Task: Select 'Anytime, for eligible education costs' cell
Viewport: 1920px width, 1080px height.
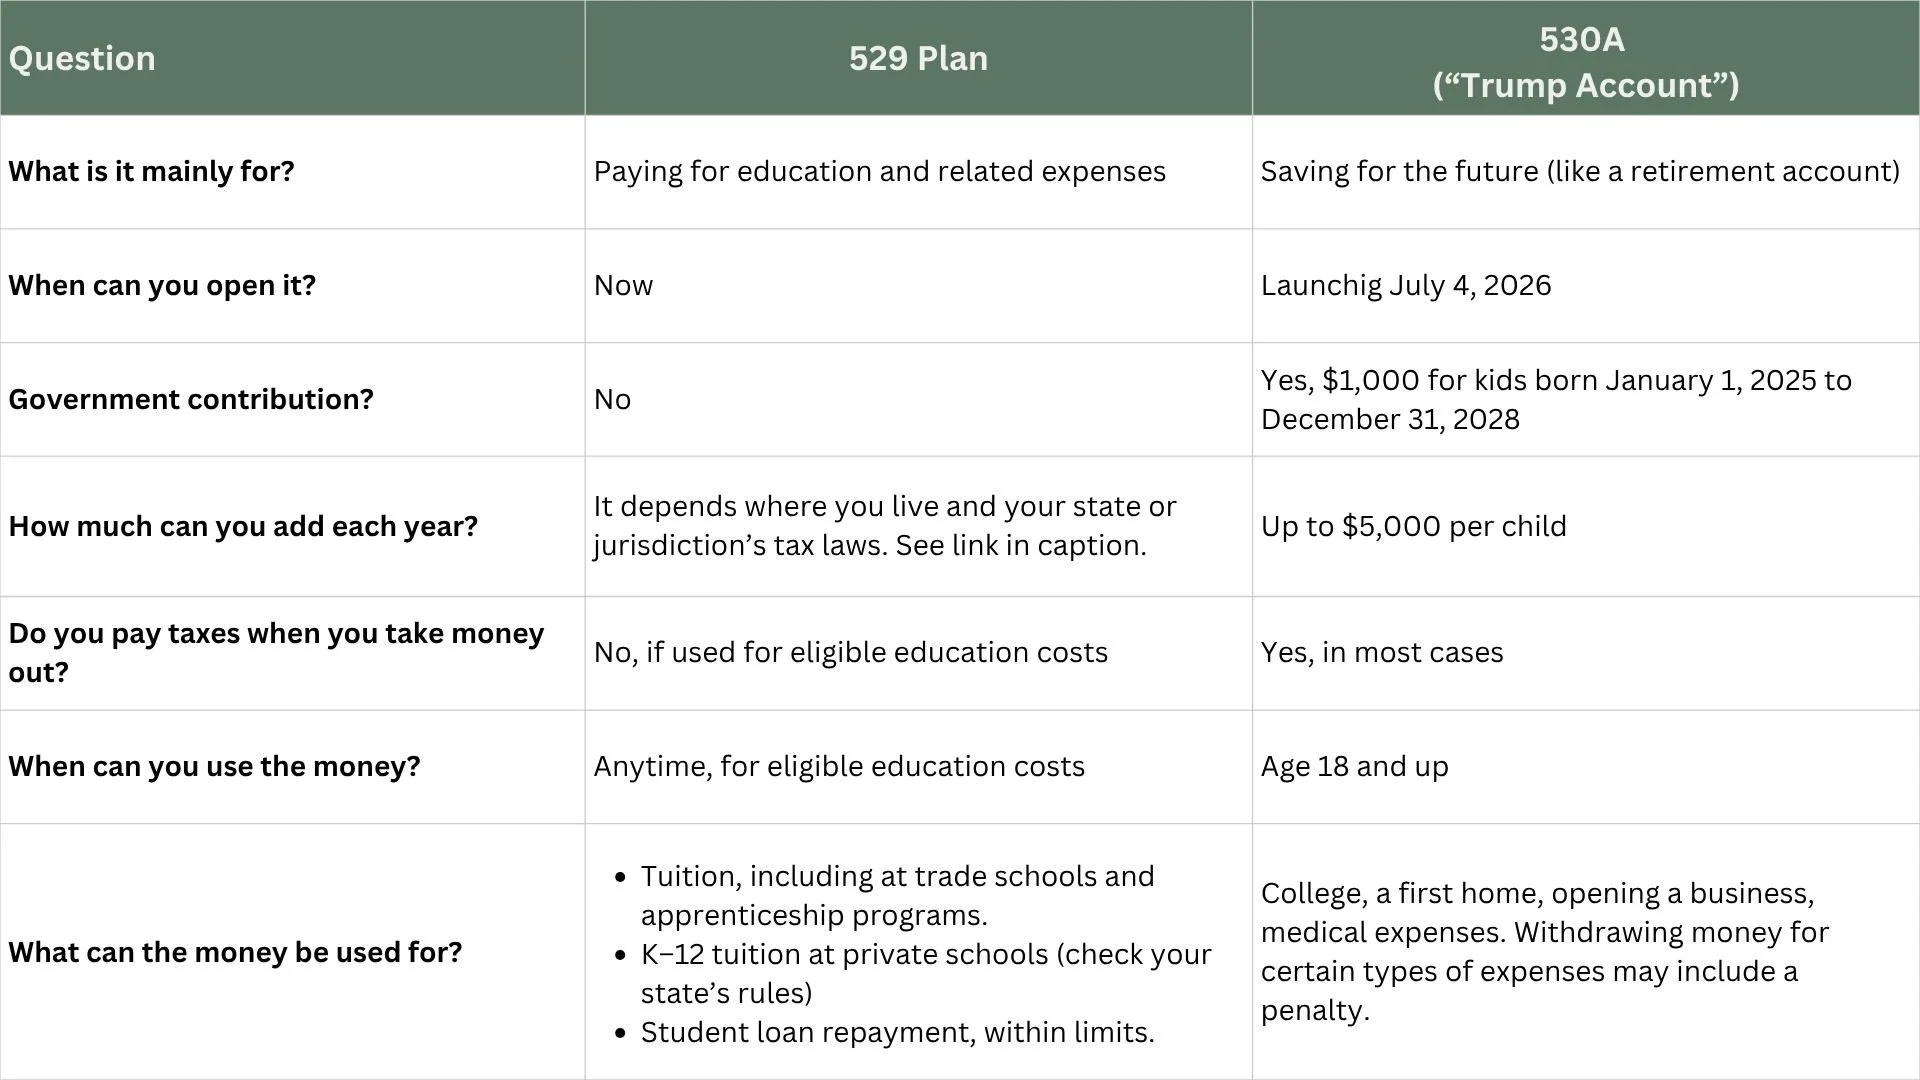Action: point(918,767)
